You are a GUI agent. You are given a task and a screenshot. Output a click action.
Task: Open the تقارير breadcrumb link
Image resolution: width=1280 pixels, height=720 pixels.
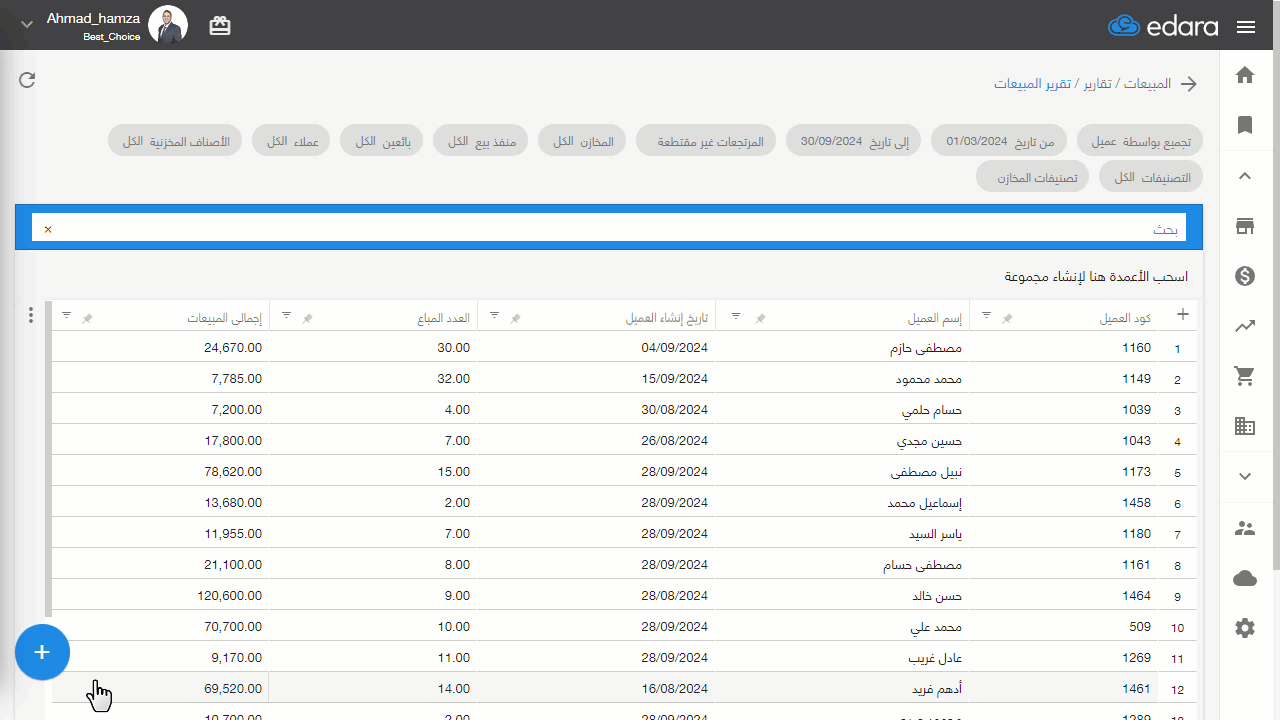(x=1097, y=84)
